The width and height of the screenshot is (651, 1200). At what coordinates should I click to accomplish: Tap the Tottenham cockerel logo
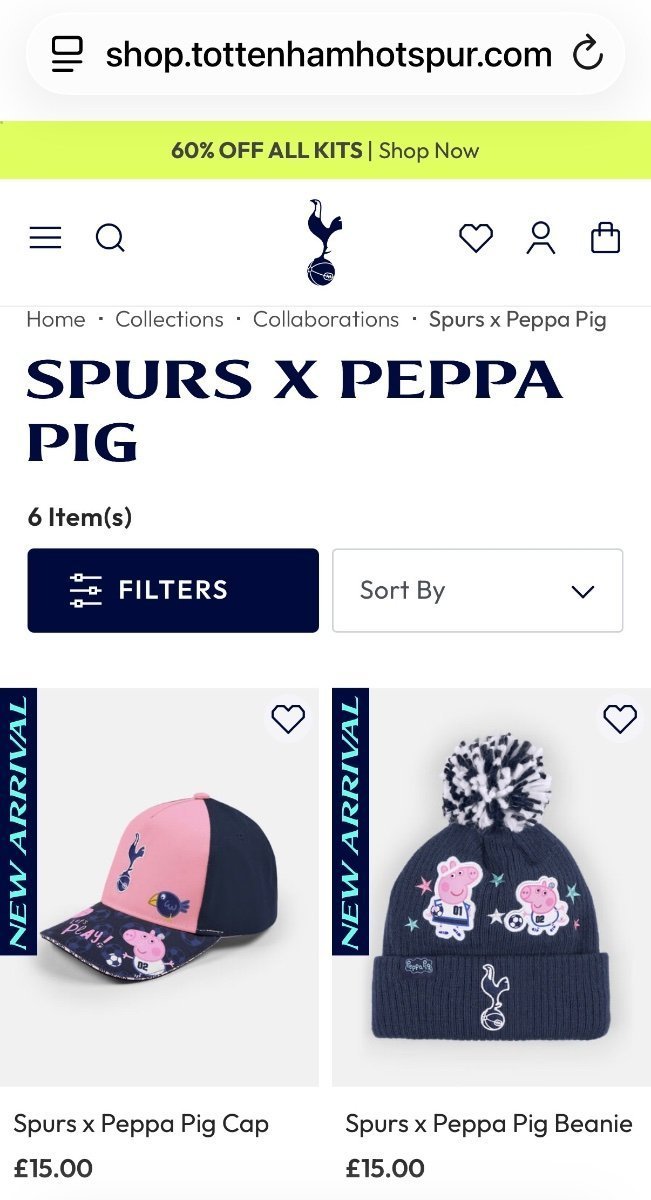point(324,241)
